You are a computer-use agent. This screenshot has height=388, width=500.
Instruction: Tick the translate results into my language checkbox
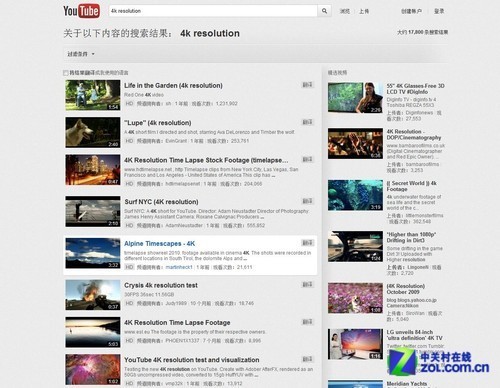(x=66, y=73)
